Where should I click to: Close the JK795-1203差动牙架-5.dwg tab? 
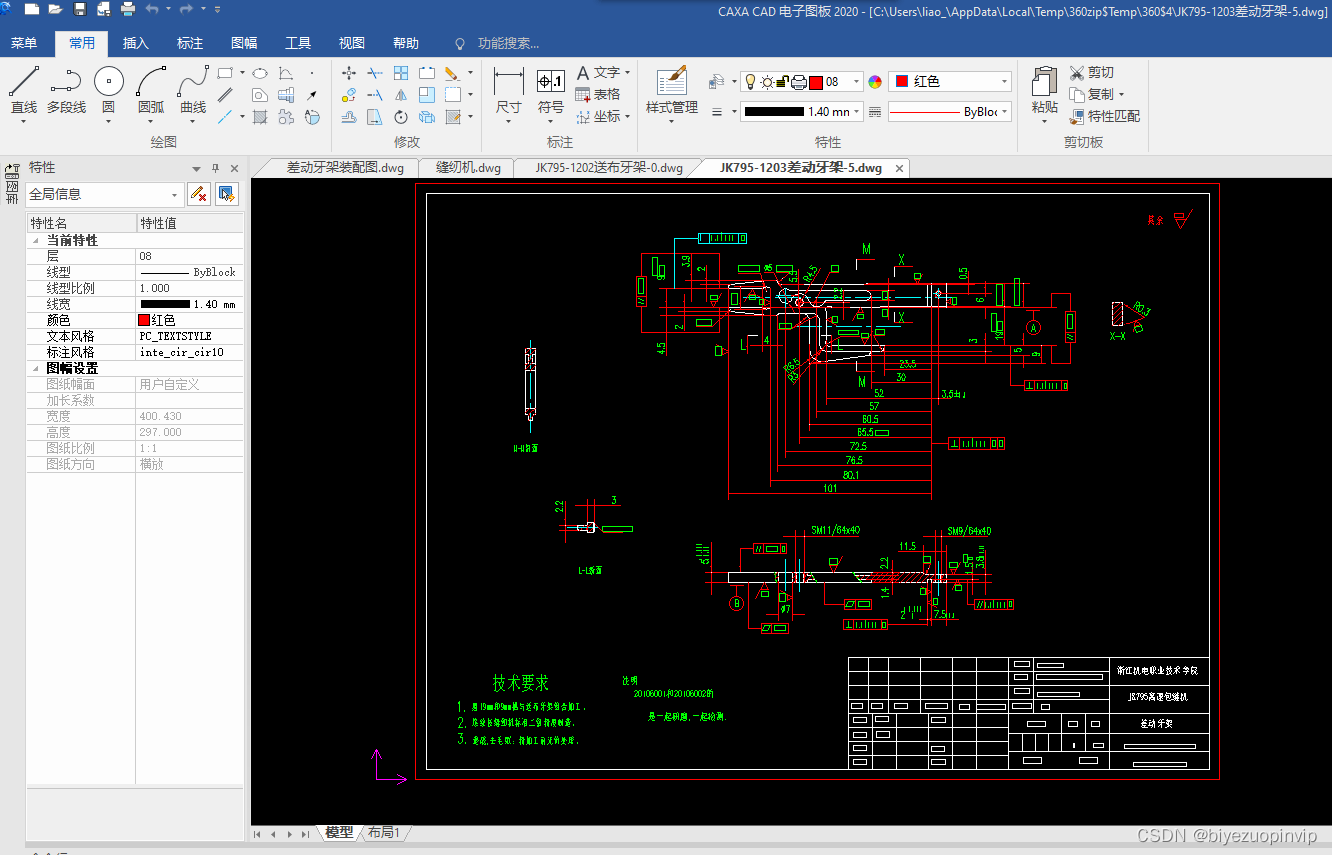[899, 168]
